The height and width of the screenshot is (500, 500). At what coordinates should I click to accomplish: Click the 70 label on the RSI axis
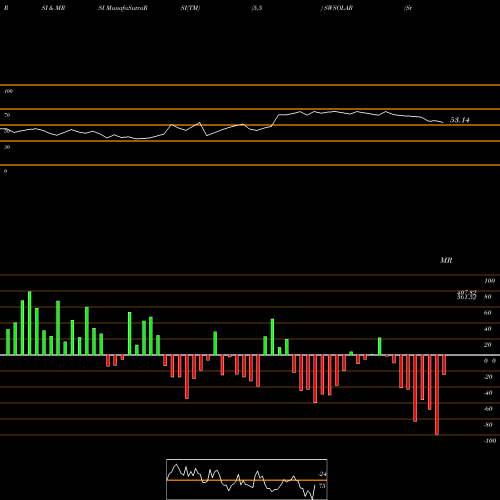click(7, 115)
